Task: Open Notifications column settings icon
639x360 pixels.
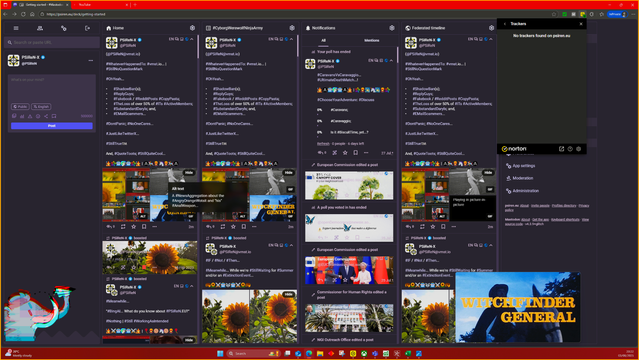Action: pos(392,28)
